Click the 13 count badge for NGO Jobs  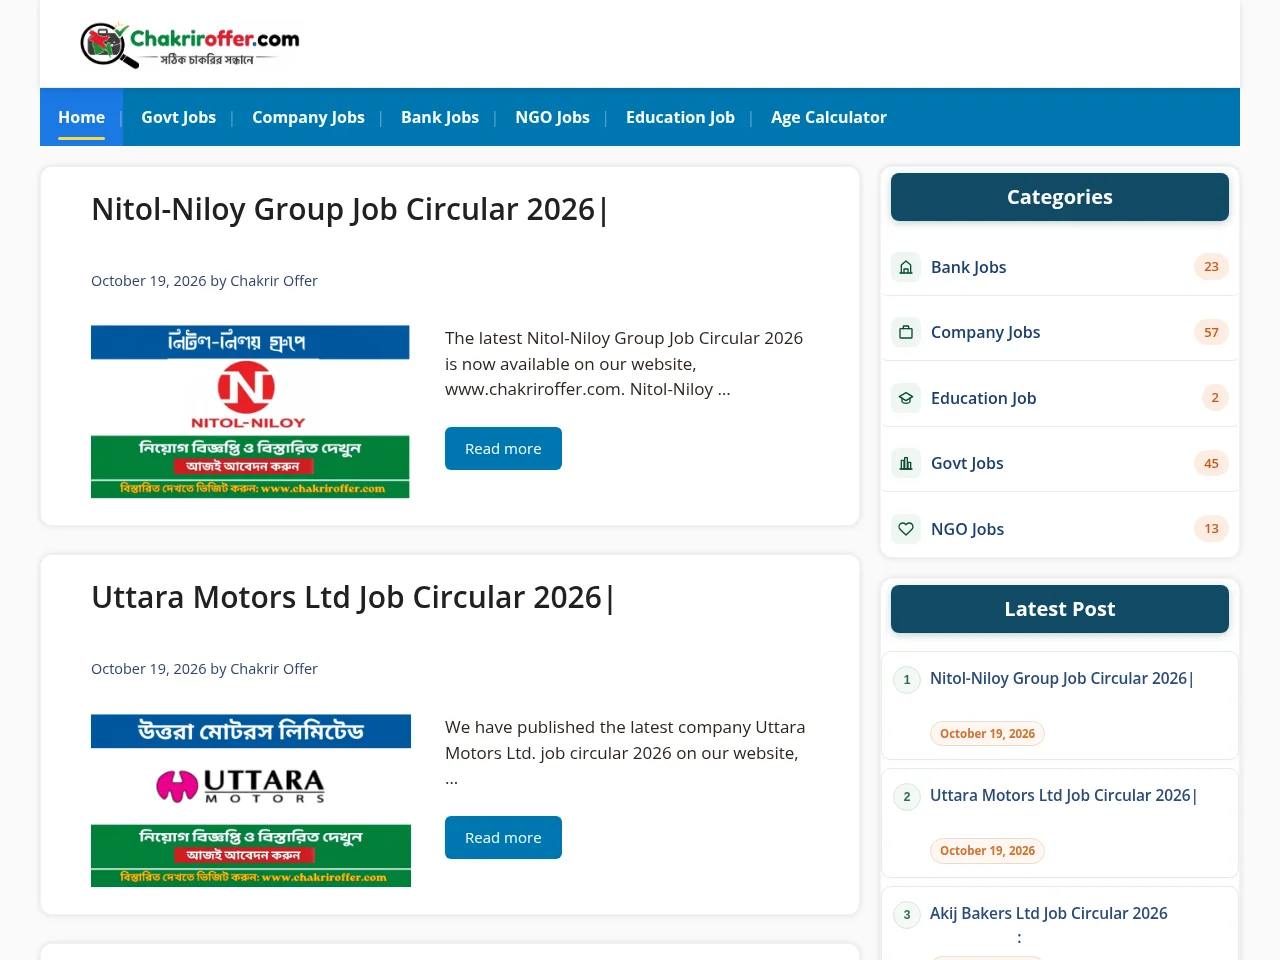(1211, 529)
